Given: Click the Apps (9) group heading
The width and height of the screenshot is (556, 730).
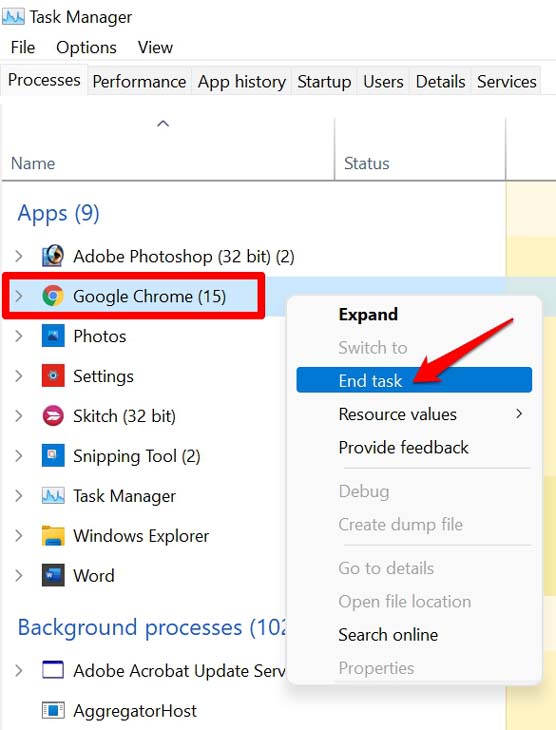Looking at the screenshot, I should (59, 214).
